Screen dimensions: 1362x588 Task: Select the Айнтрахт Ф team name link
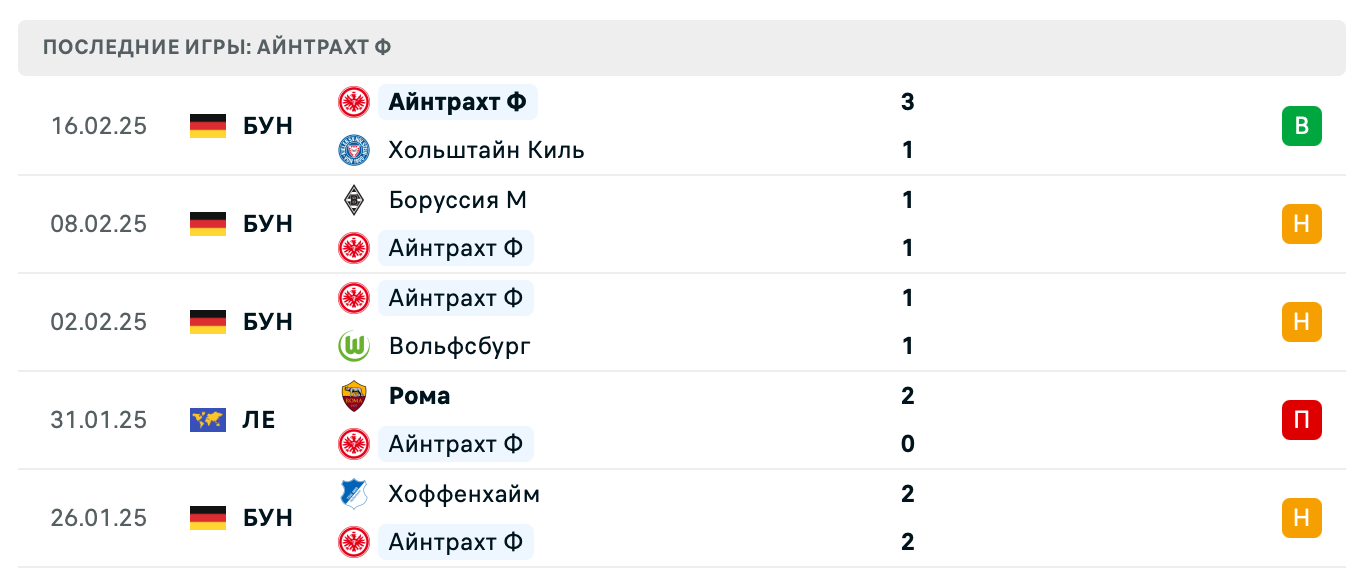pyautogui.click(x=456, y=102)
